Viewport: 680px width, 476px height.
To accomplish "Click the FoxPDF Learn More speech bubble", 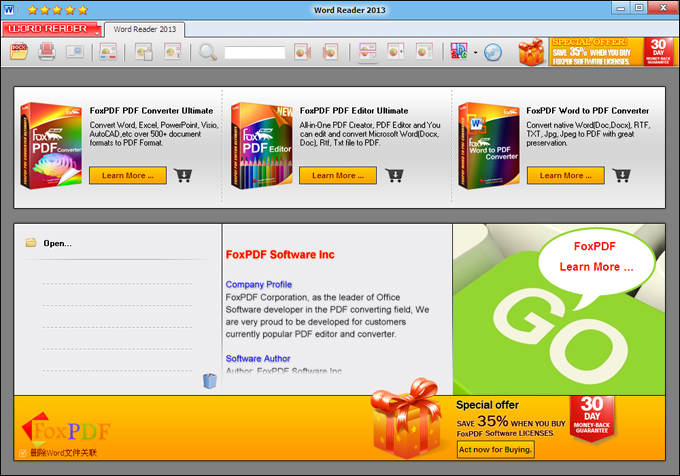I will point(595,257).
